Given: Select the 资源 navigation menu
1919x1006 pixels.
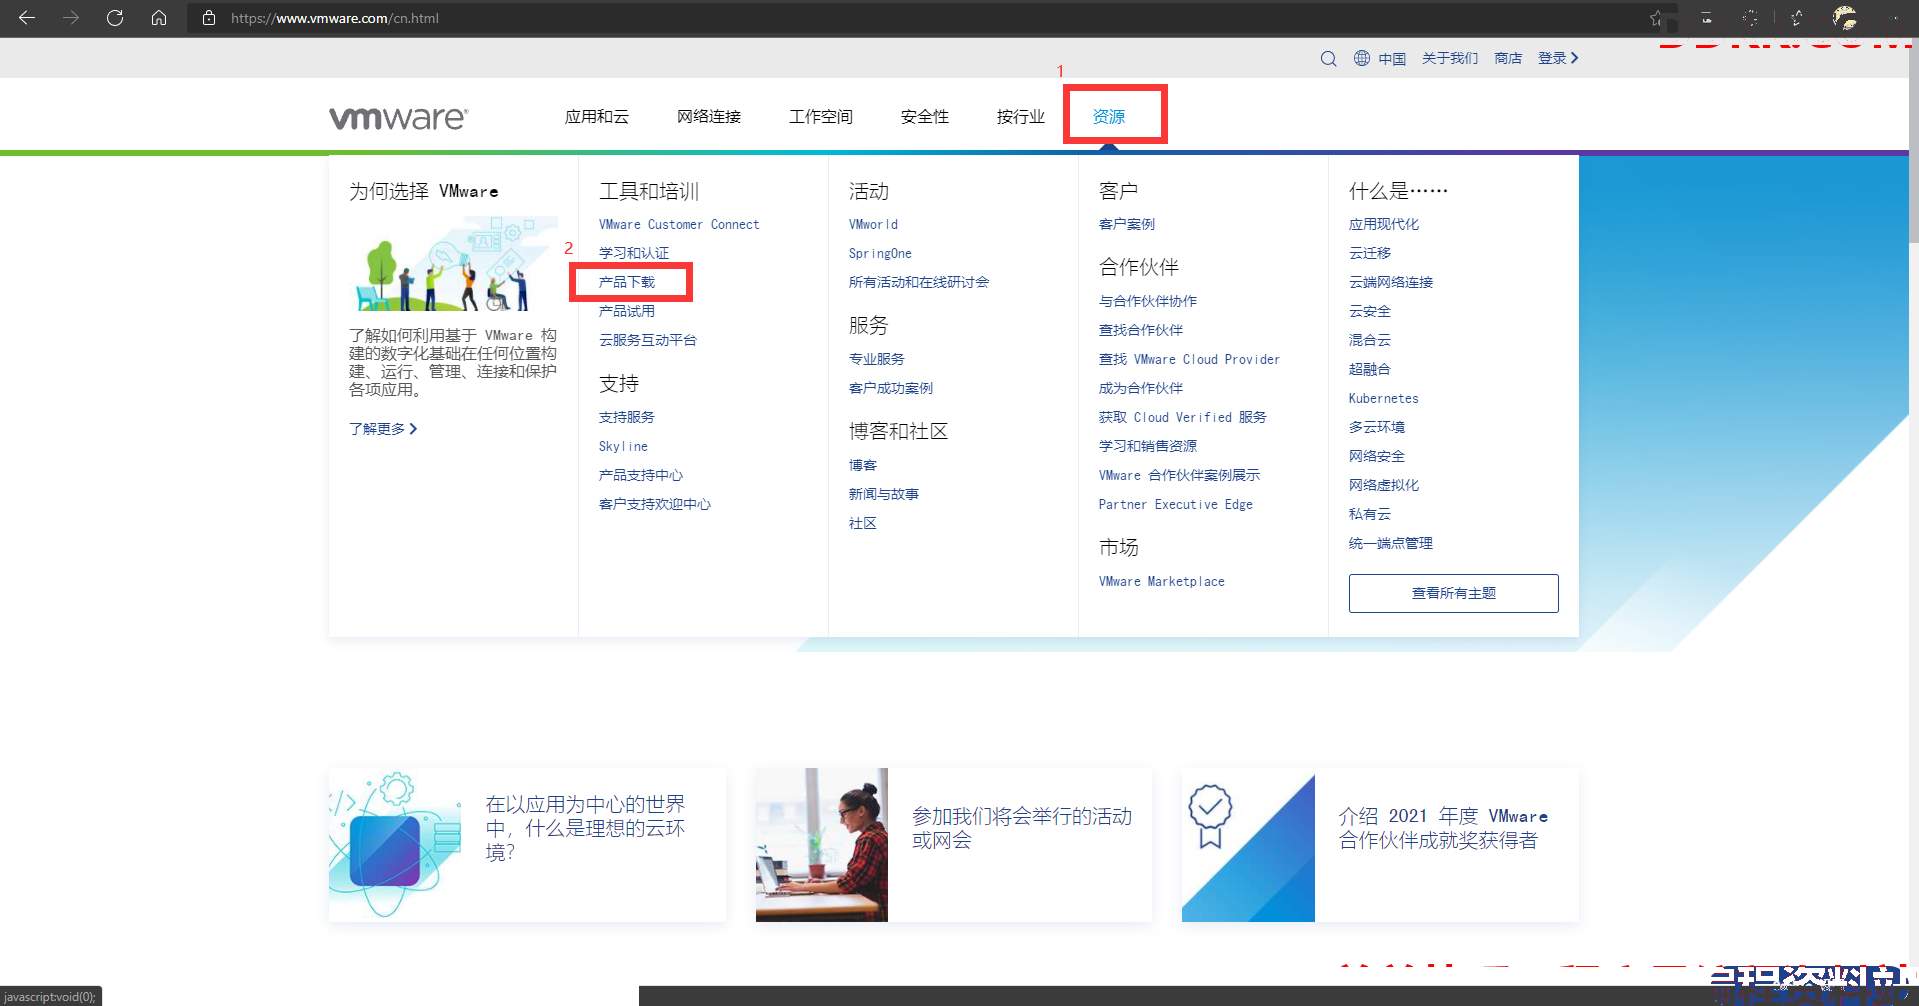Looking at the screenshot, I should click(x=1109, y=117).
